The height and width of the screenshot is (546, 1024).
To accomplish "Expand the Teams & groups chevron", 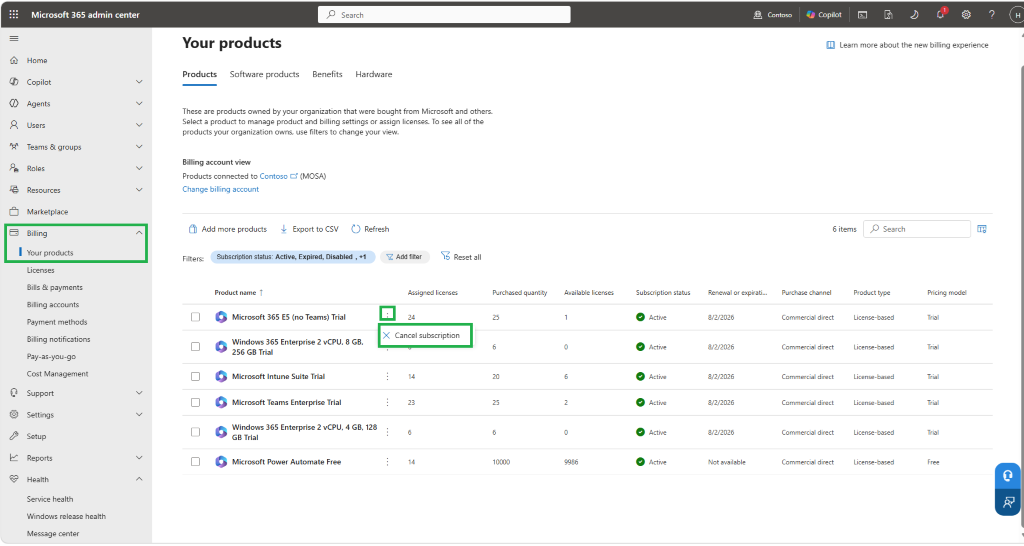I will tap(139, 146).
